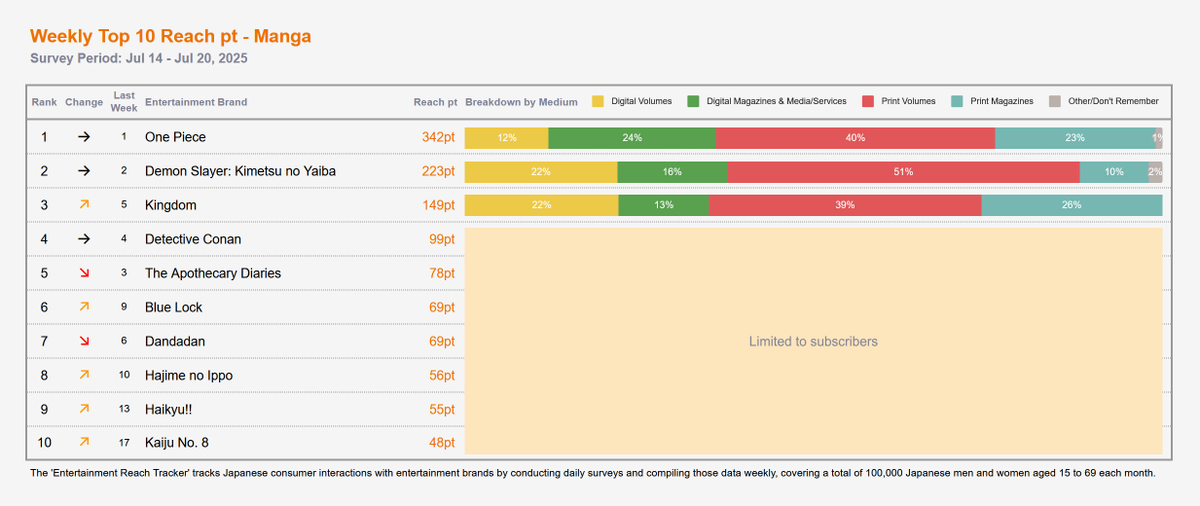Click Kingdom's 13% green bar segment
Image resolution: width=1200 pixels, height=506 pixels.
(x=664, y=206)
